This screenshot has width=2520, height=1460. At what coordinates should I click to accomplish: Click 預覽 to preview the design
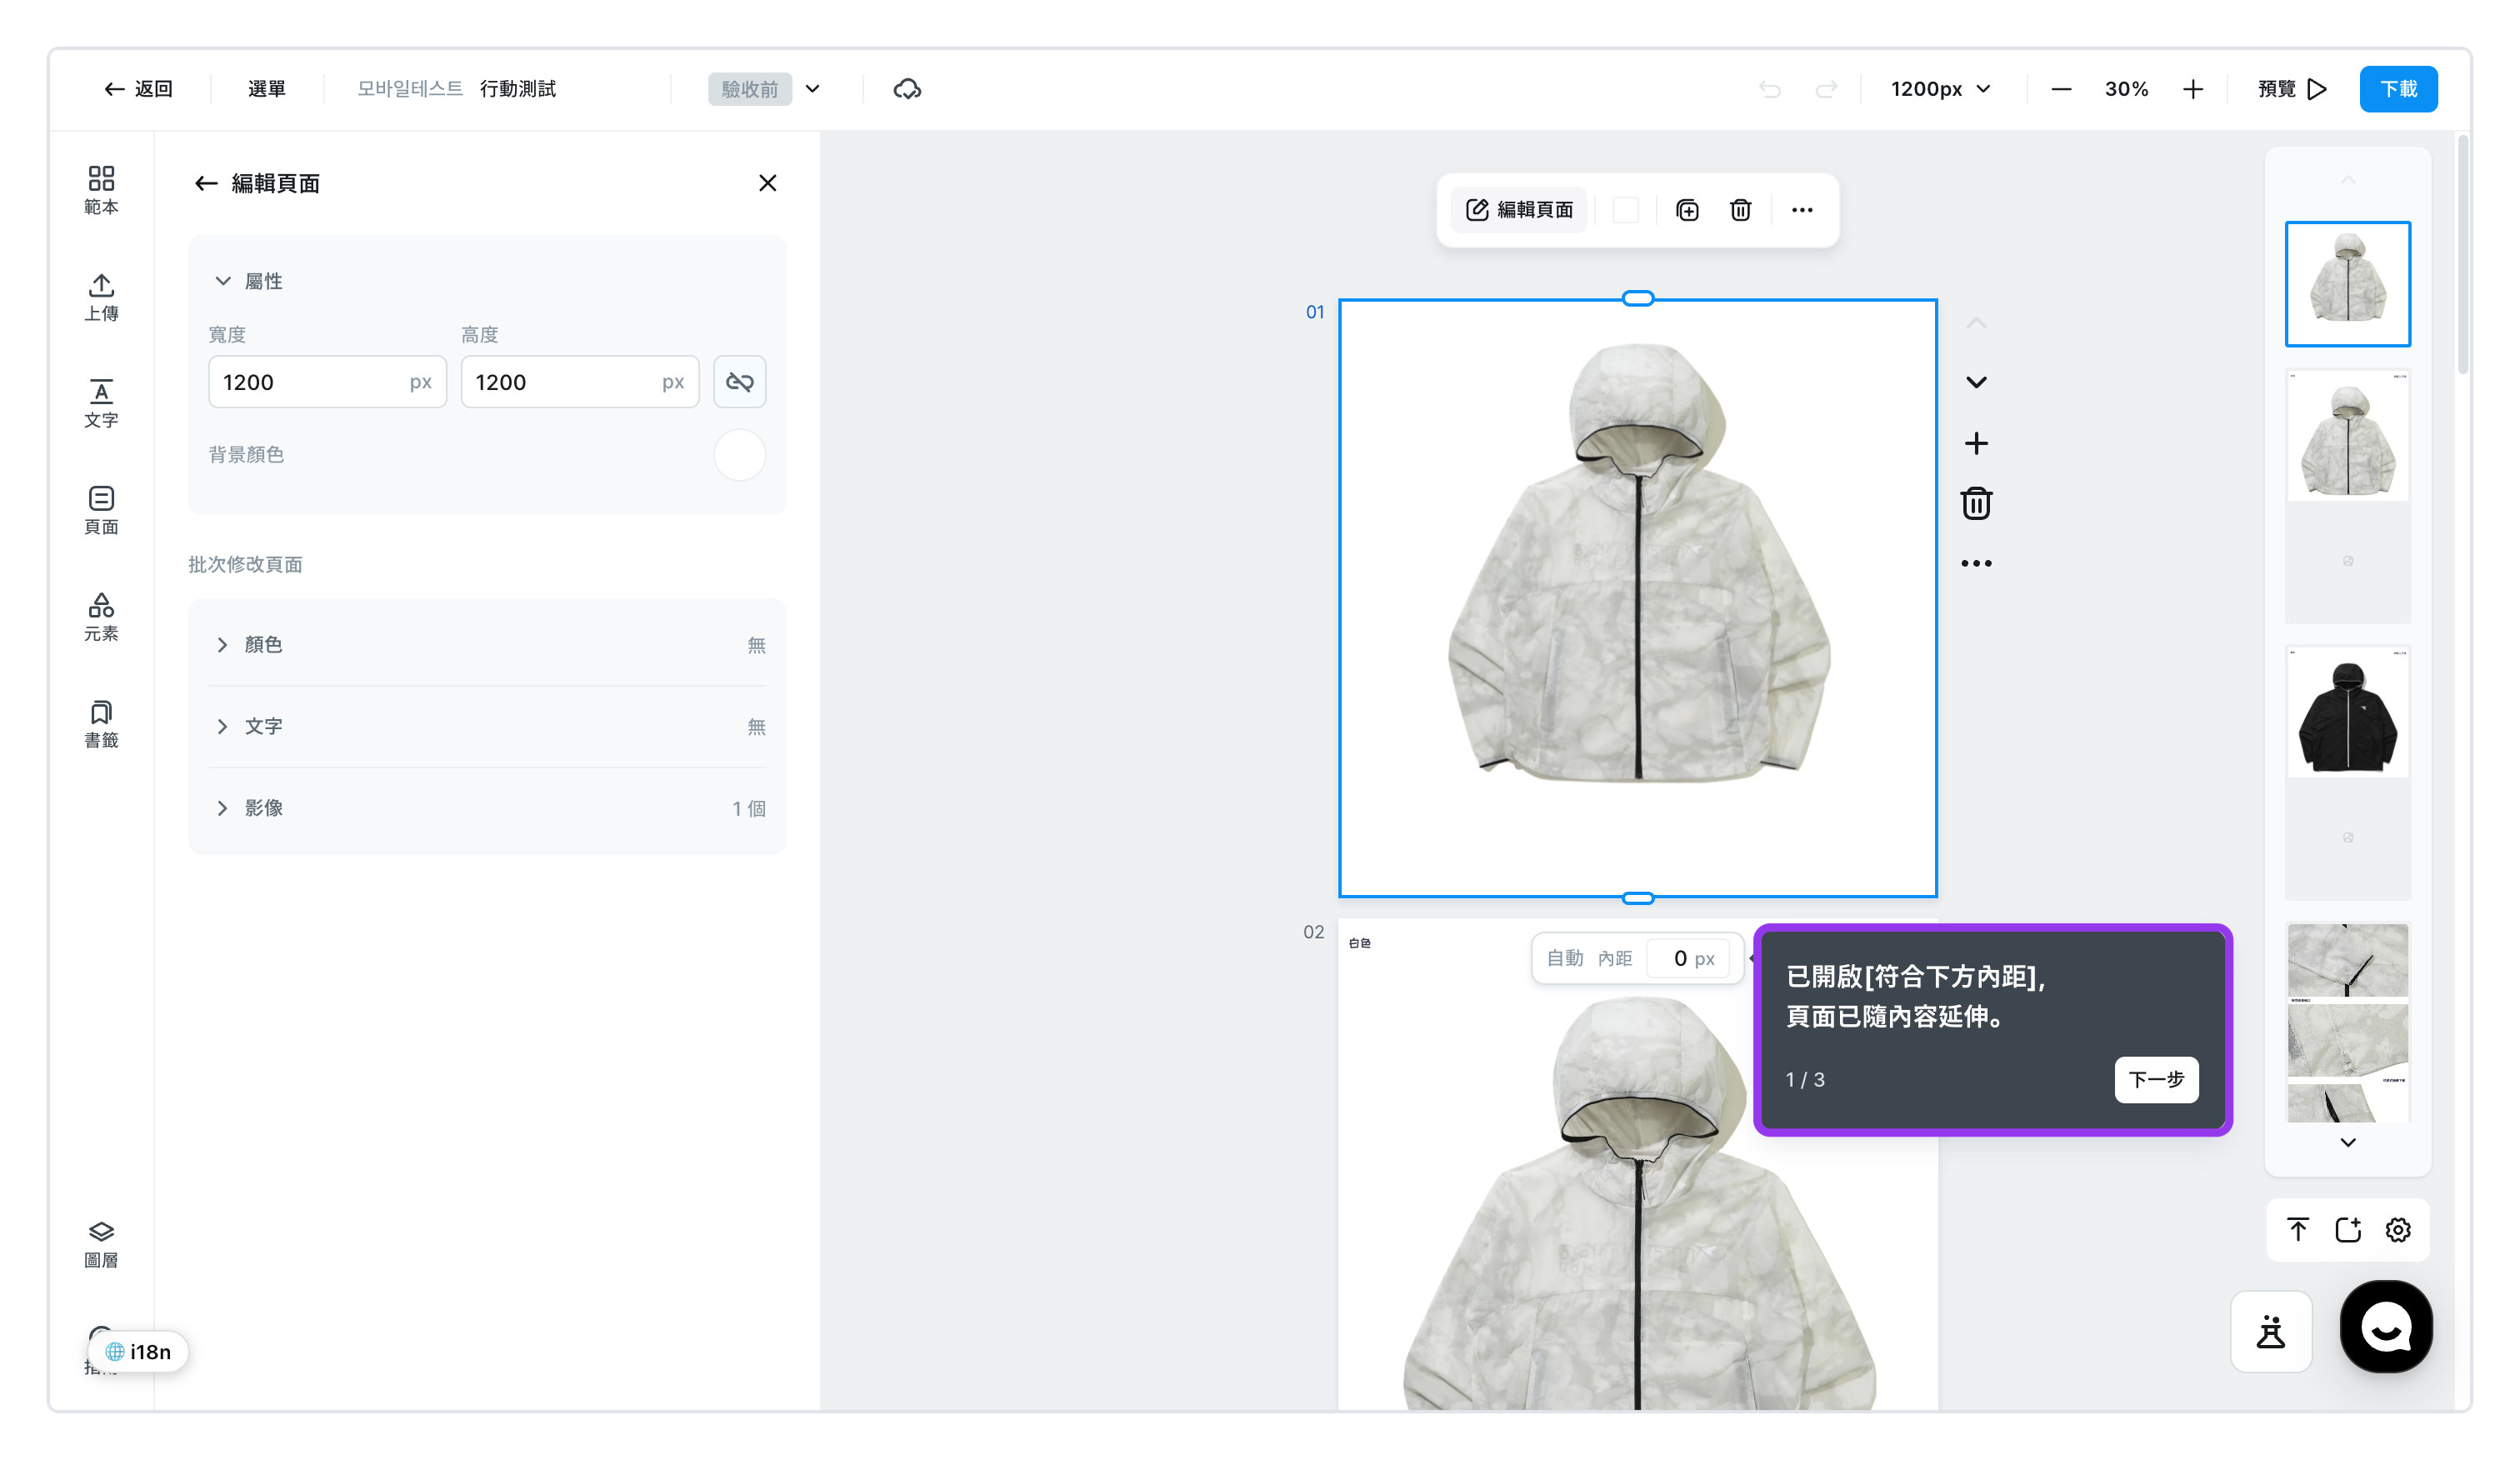coord(2292,89)
